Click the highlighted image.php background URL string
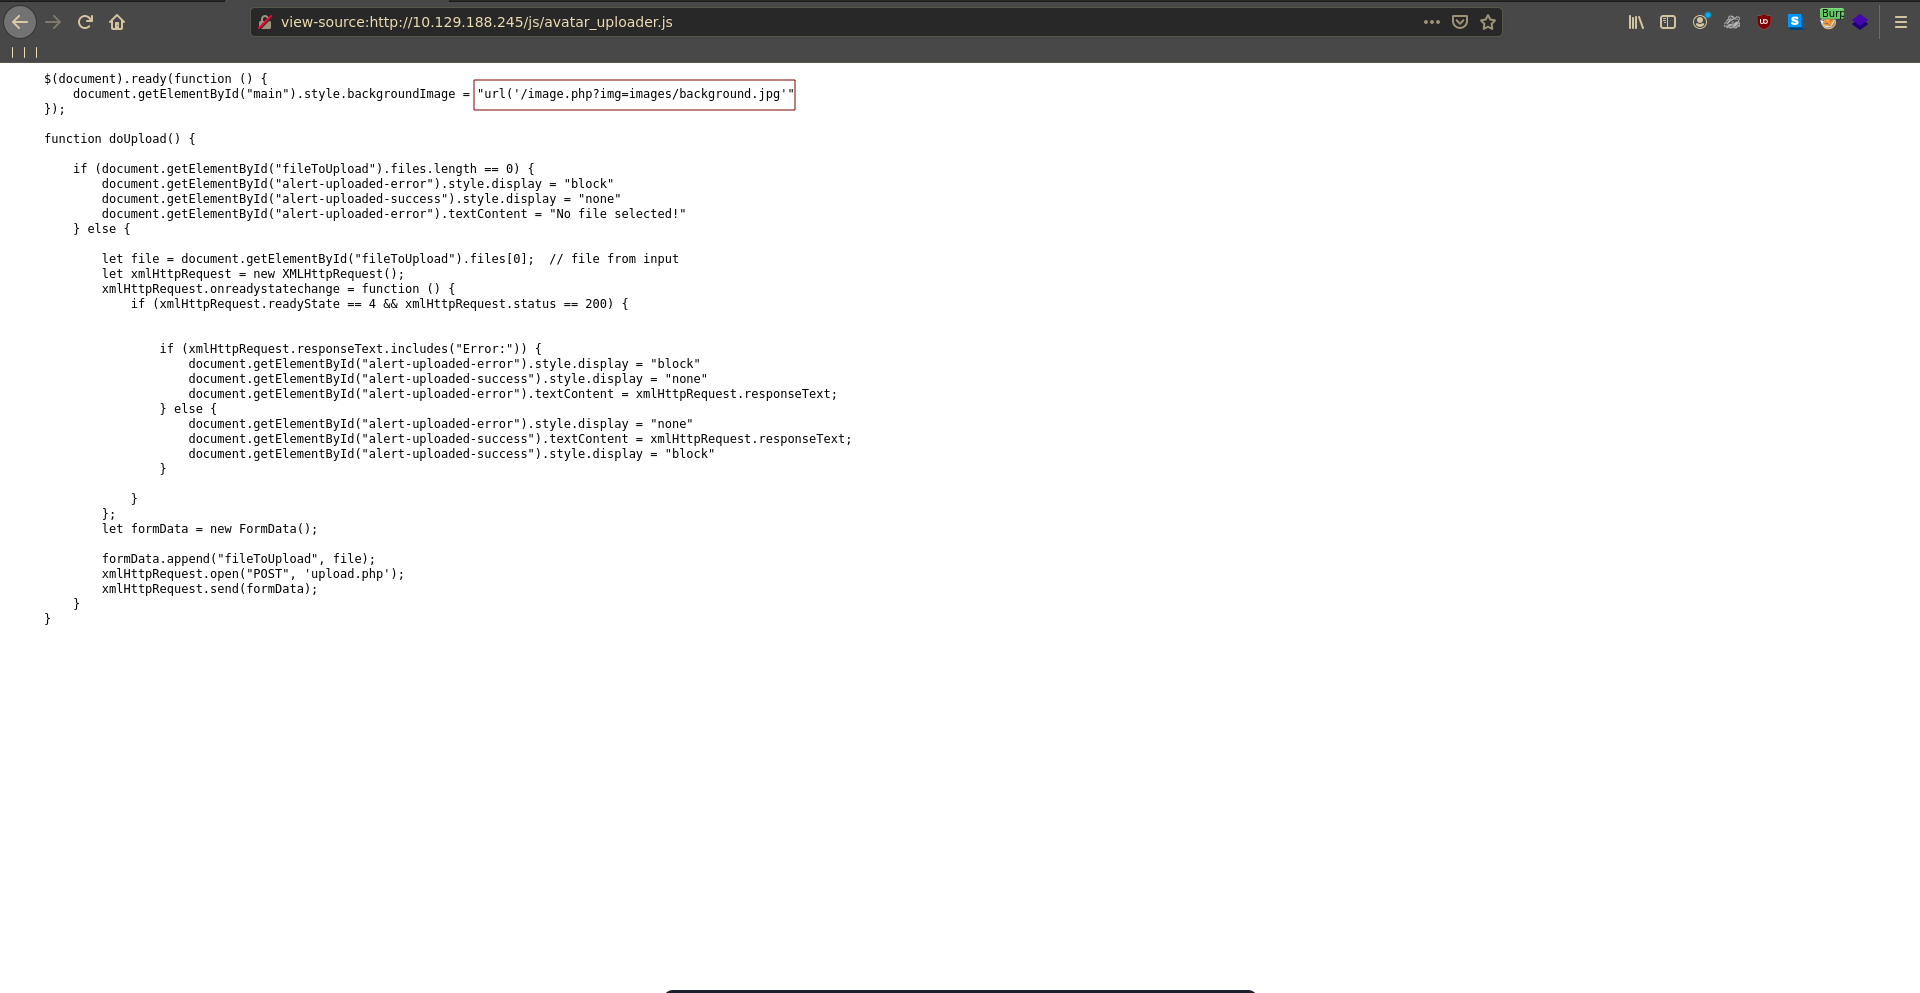The width and height of the screenshot is (1920, 993). coord(634,94)
